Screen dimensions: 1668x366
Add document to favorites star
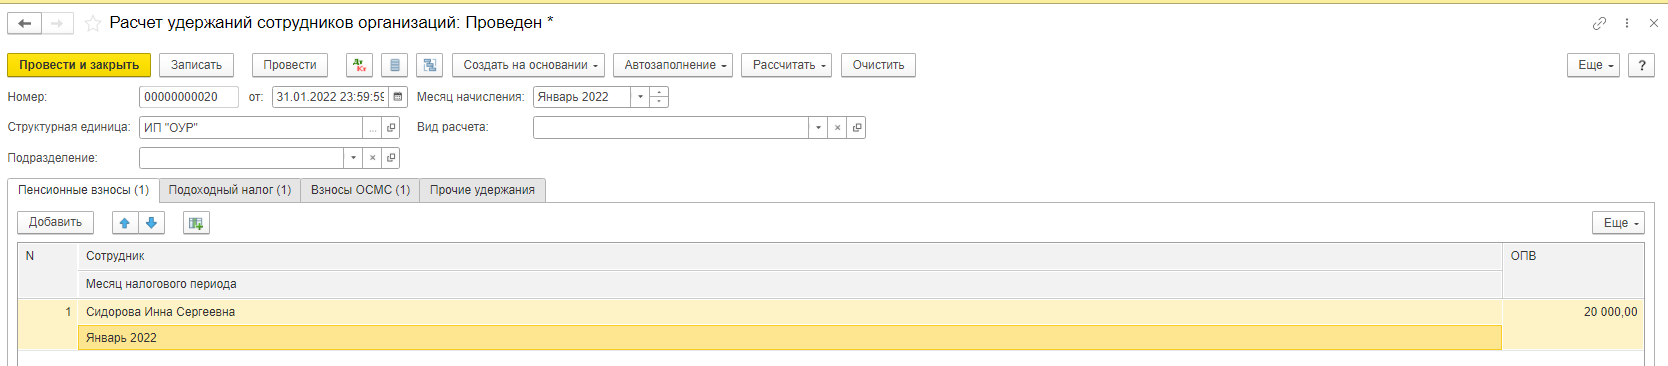(92, 23)
